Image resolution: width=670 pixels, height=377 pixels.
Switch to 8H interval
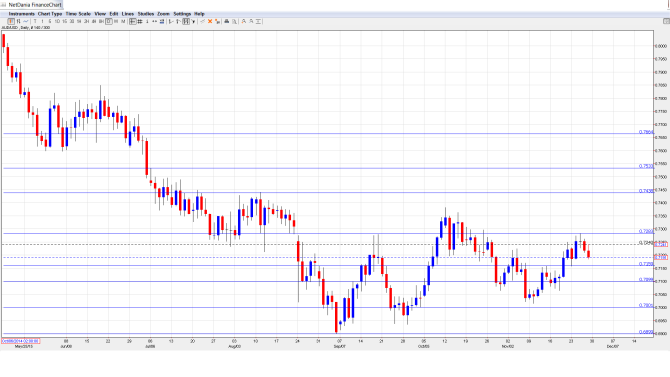tap(101, 21)
